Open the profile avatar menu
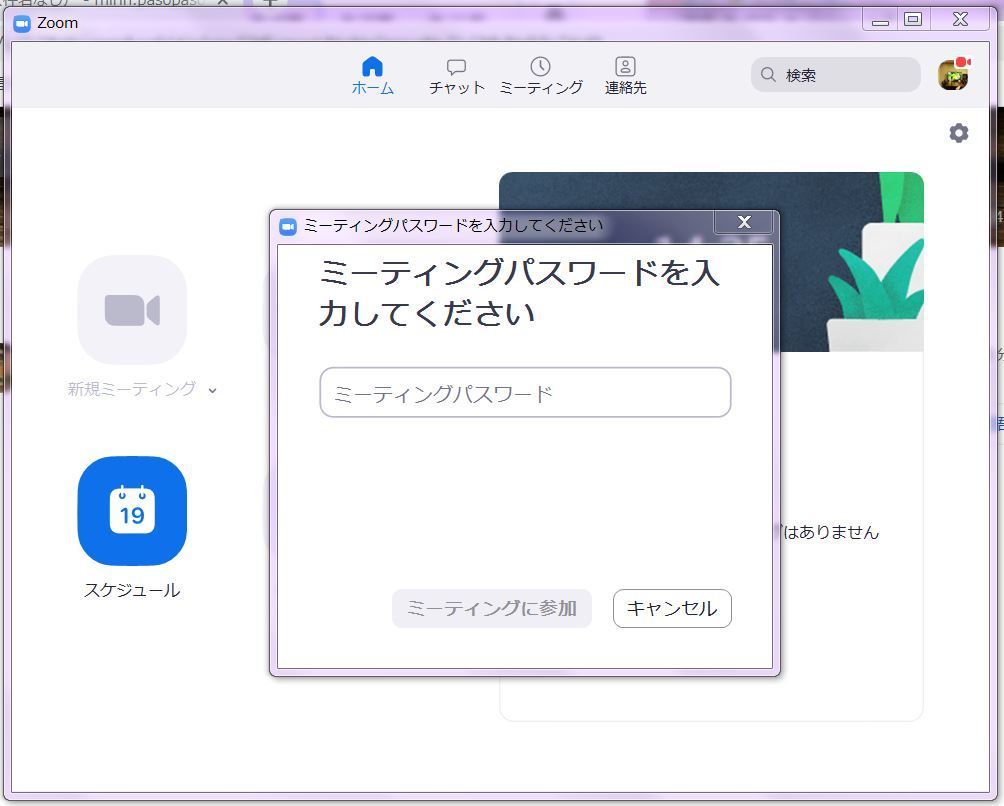Screen dimensions: 1004x806 coord(953,75)
